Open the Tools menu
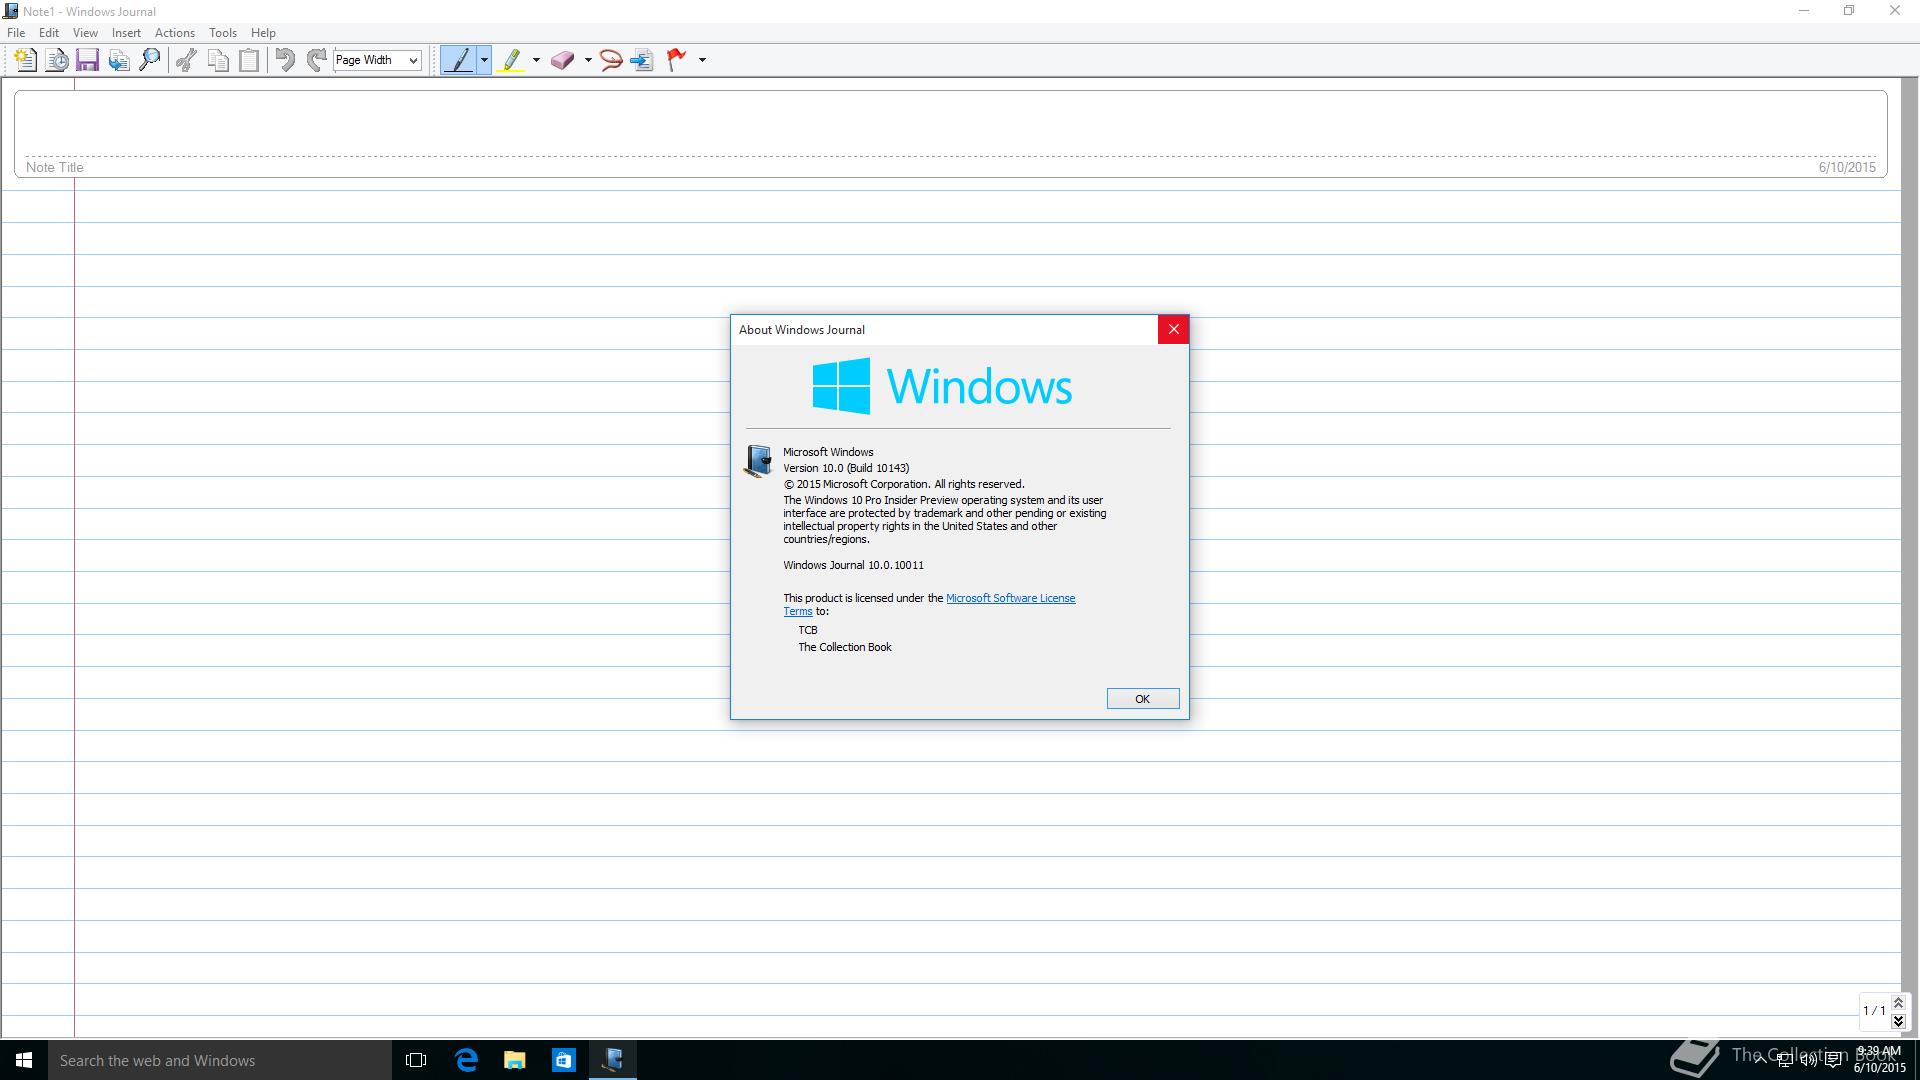Viewport: 1920px width, 1080px height. pyautogui.click(x=222, y=33)
